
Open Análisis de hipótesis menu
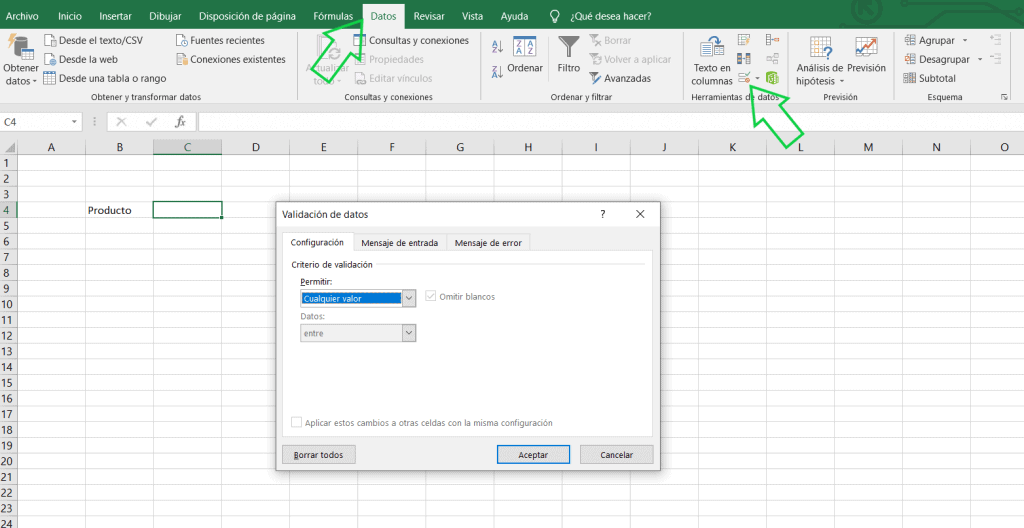click(x=820, y=61)
